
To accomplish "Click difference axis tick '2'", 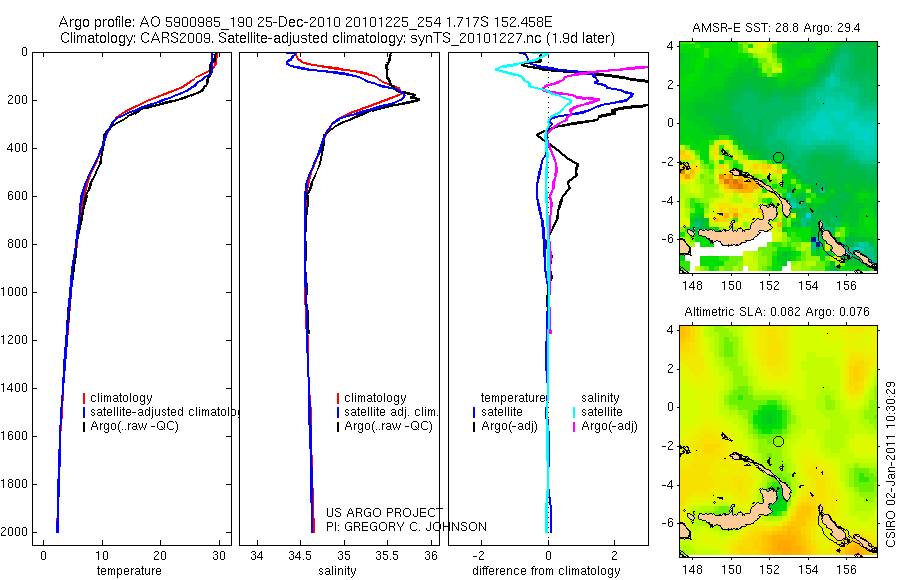I will point(615,555).
